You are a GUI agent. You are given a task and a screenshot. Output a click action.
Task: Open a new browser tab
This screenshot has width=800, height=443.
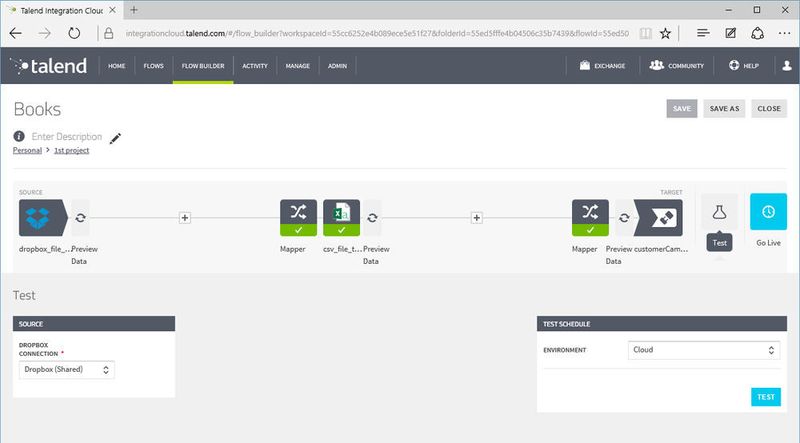[x=134, y=10]
